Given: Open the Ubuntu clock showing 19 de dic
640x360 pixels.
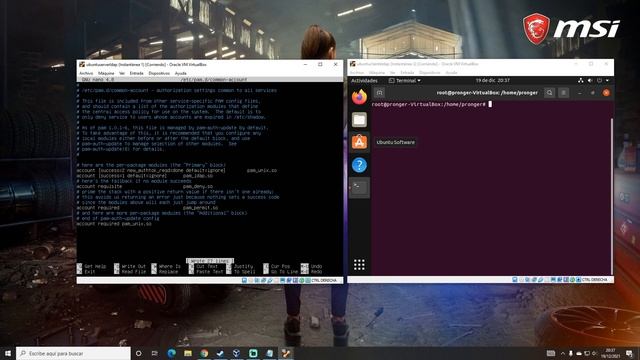Looking at the screenshot, I should pyautogui.click(x=492, y=80).
